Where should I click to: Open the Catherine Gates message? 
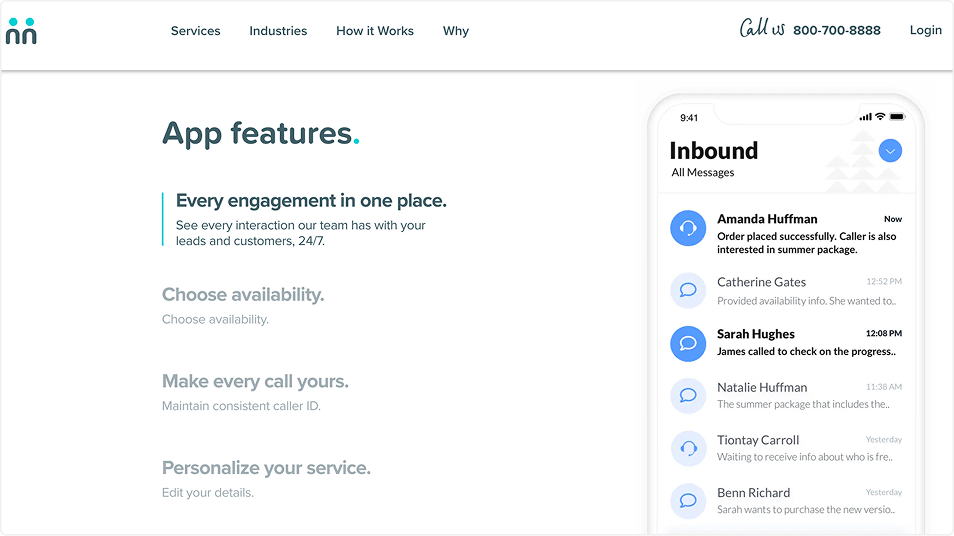click(x=786, y=291)
